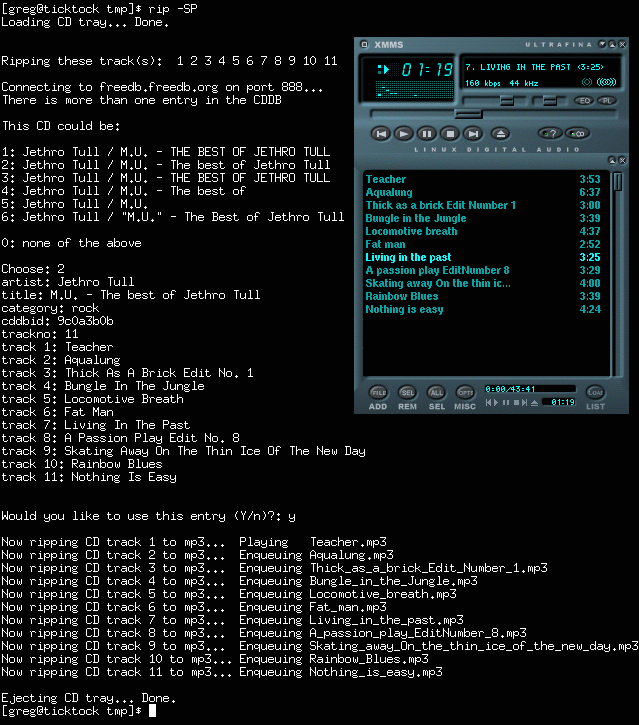Open the ADD file menu in playlist
Viewport: 639px width, 725px height.
(x=378, y=394)
